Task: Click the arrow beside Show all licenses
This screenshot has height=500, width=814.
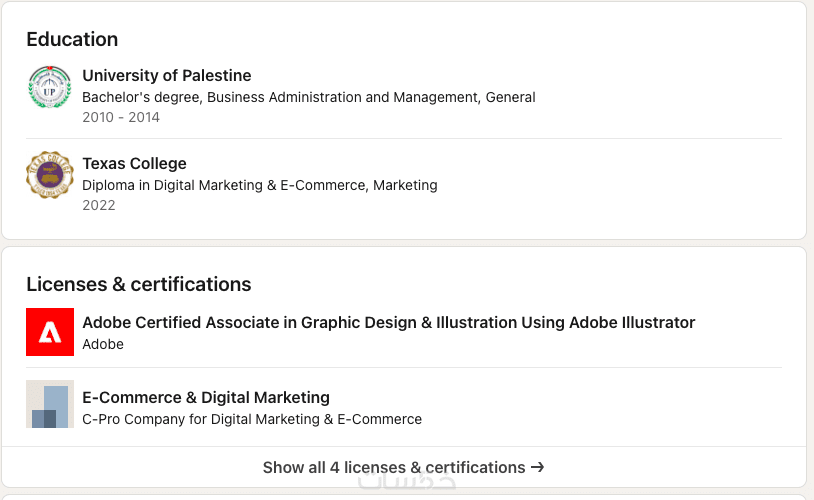Action: pyautogui.click(x=538, y=467)
